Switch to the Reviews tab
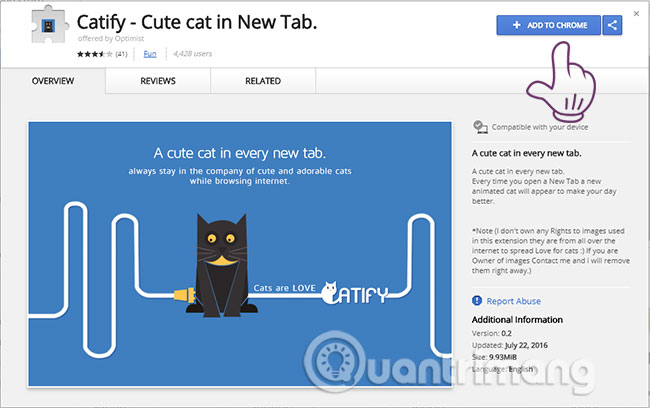This screenshot has width=650, height=408. (x=158, y=81)
